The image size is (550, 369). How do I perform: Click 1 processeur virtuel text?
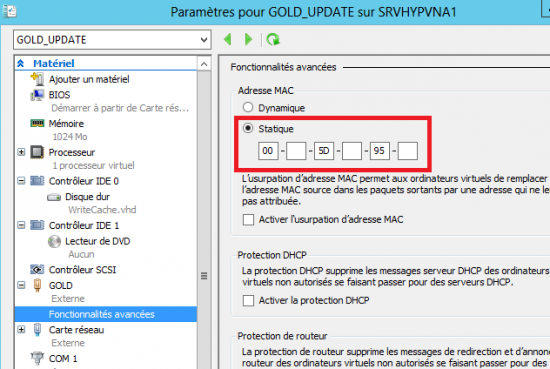tap(93, 165)
